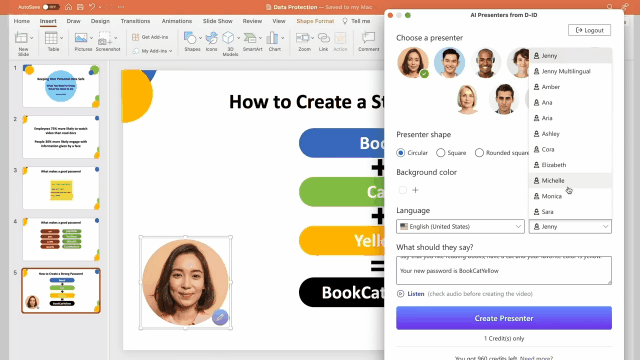
Task: Click the Pictures icon
Action: 83,42
